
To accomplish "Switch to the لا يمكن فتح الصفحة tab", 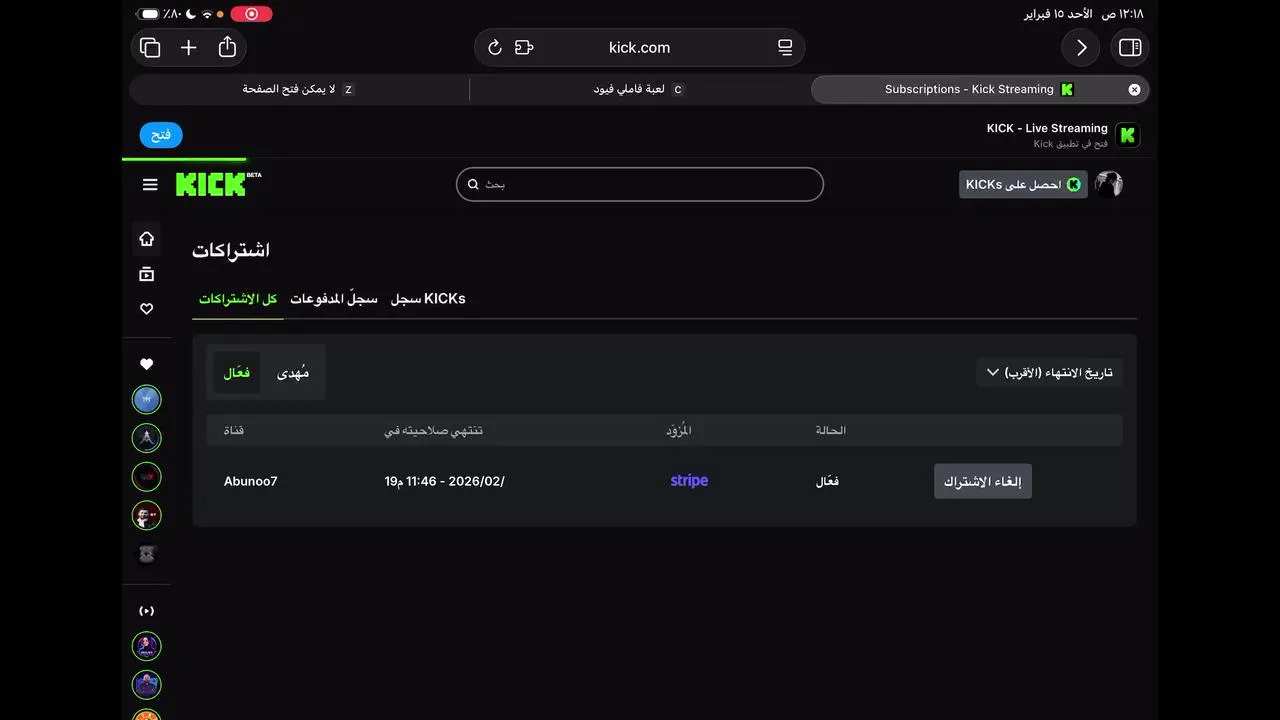I will [x=299, y=89].
